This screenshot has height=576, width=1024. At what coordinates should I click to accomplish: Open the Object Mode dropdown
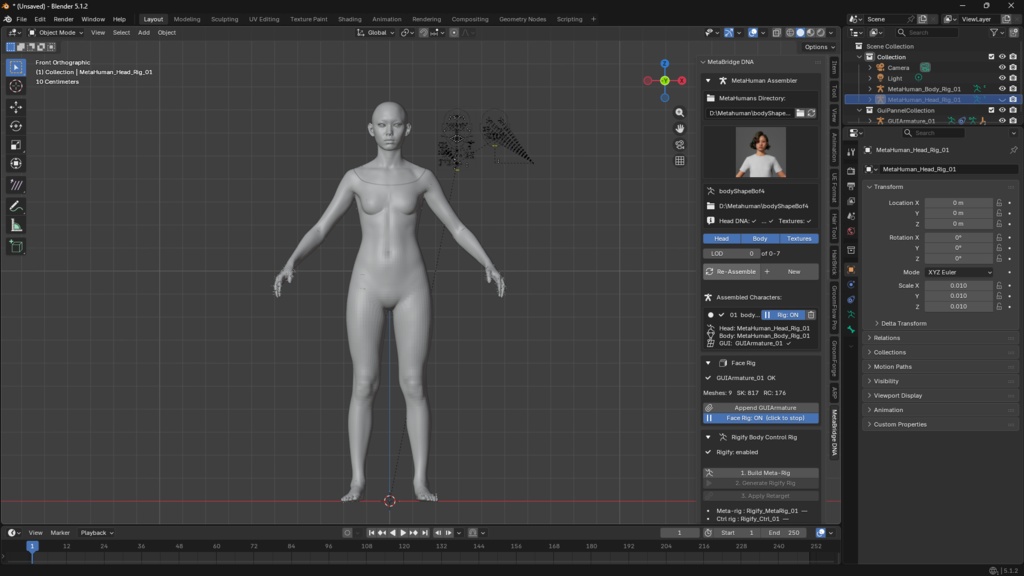click(56, 33)
